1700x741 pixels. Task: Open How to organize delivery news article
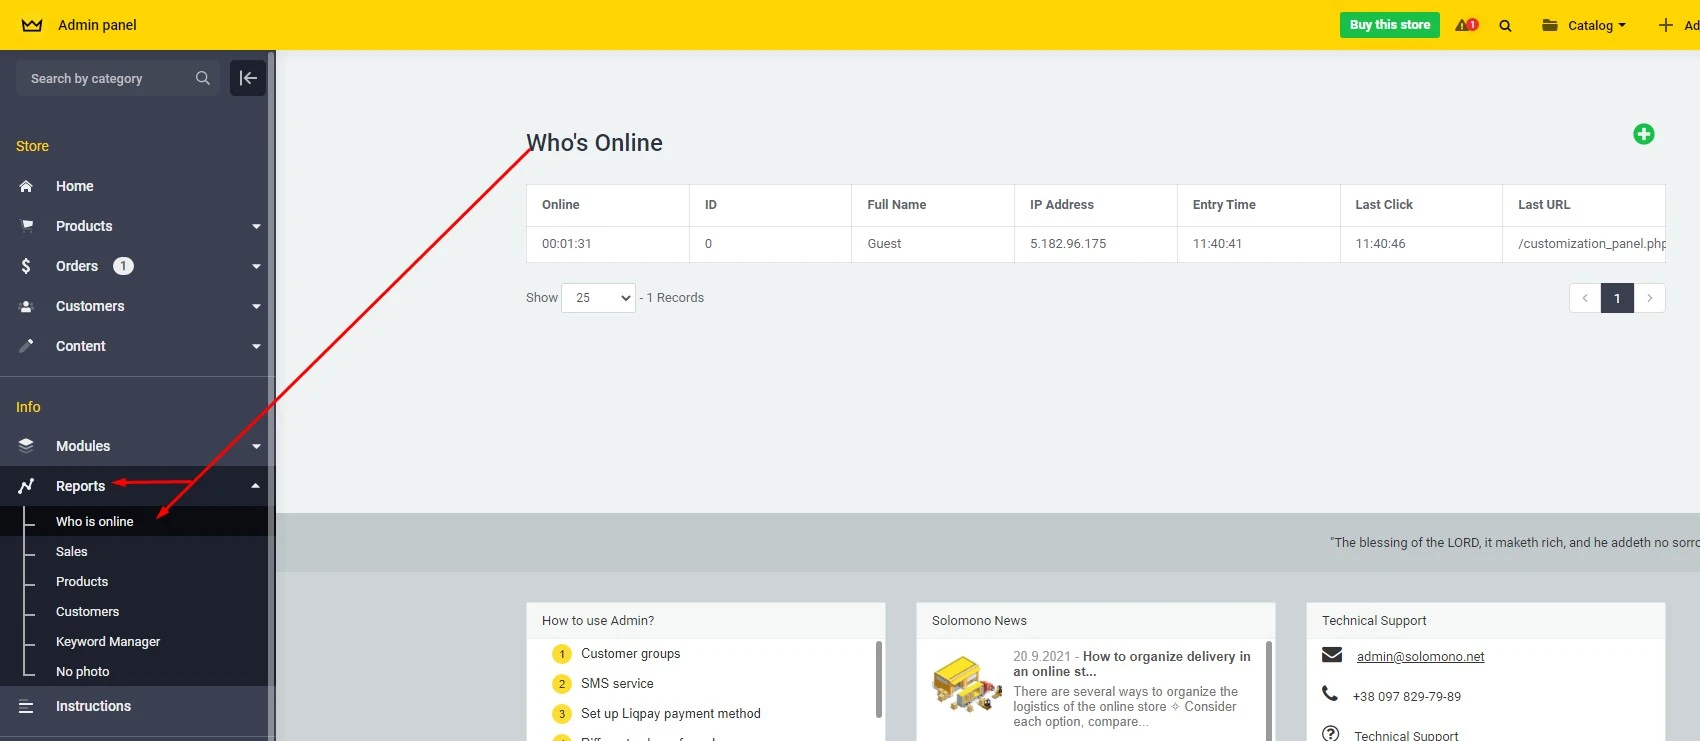tap(1132, 664)
